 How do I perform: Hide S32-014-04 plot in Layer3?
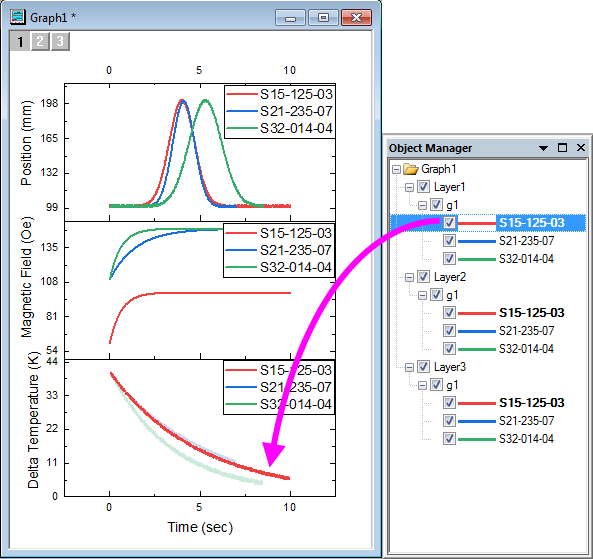[x=449, y=439]
